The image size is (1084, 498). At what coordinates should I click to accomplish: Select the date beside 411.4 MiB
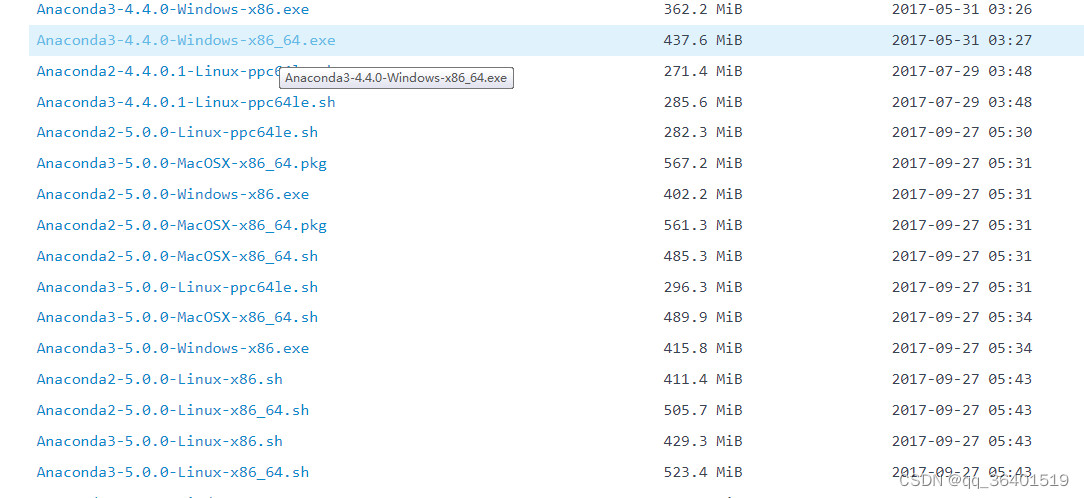click(x=962, y=379)
